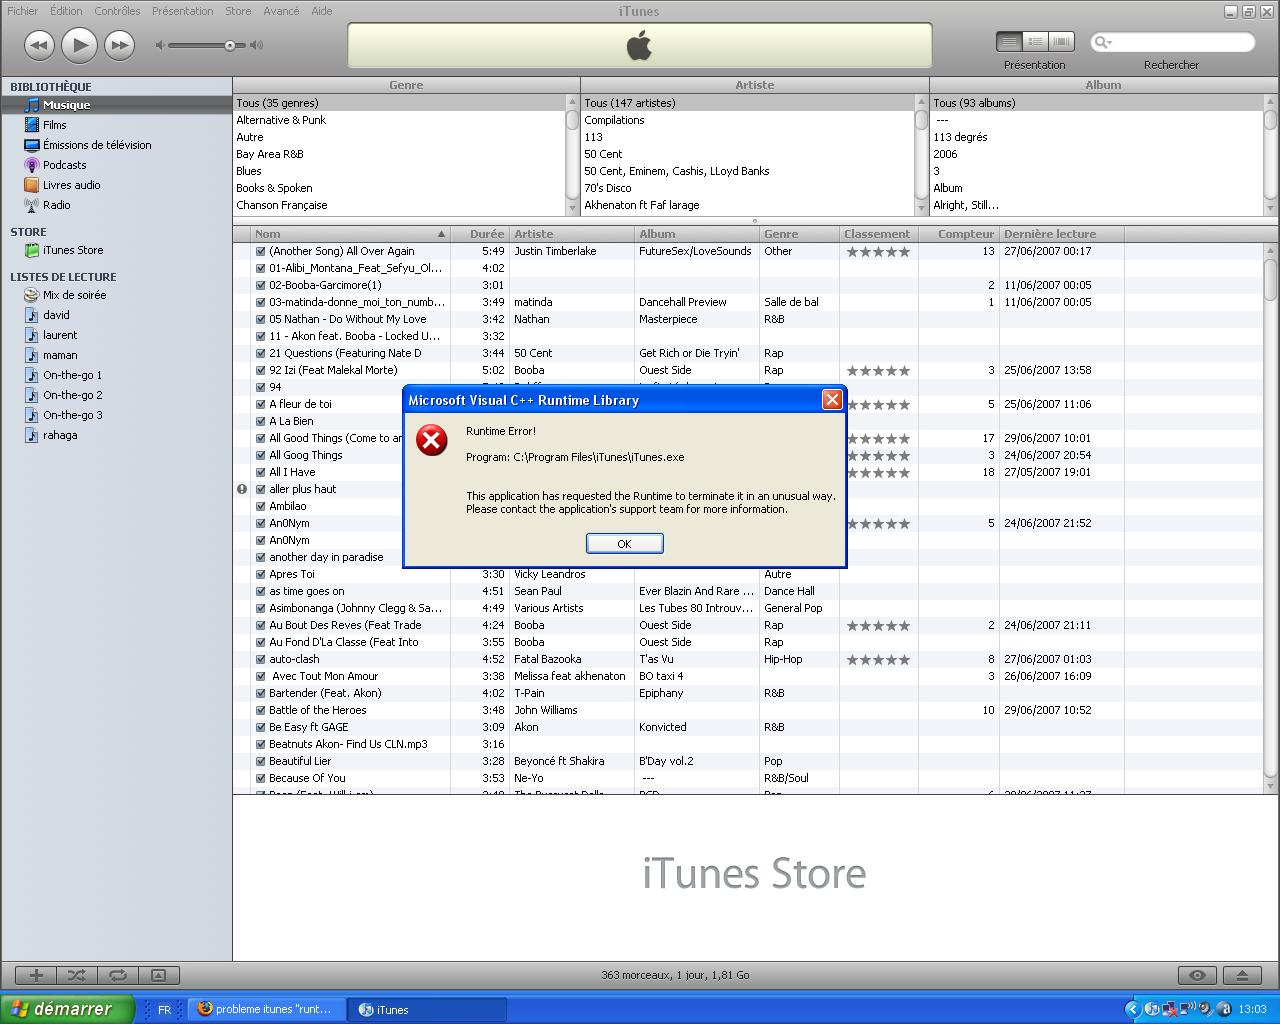
Task: Show or hide the artwork viewer button
Action: [158, 975]
